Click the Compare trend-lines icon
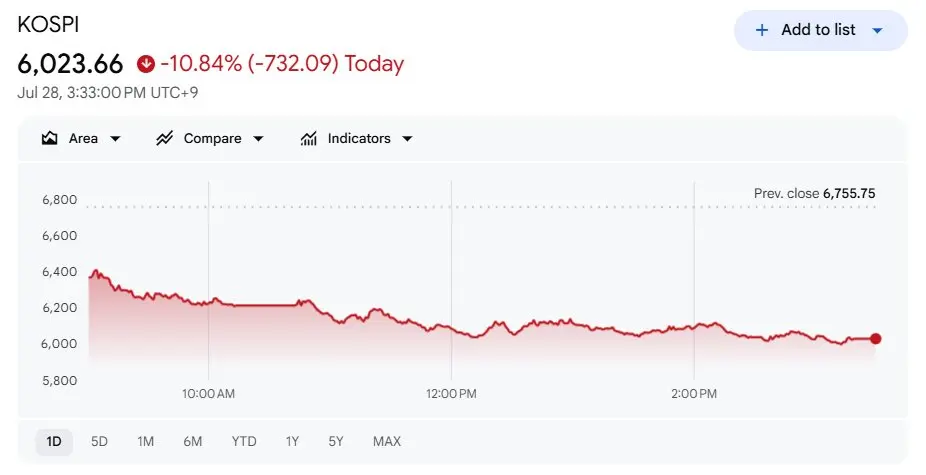Screen dimensions: 926x475 (x=164, y=138)
